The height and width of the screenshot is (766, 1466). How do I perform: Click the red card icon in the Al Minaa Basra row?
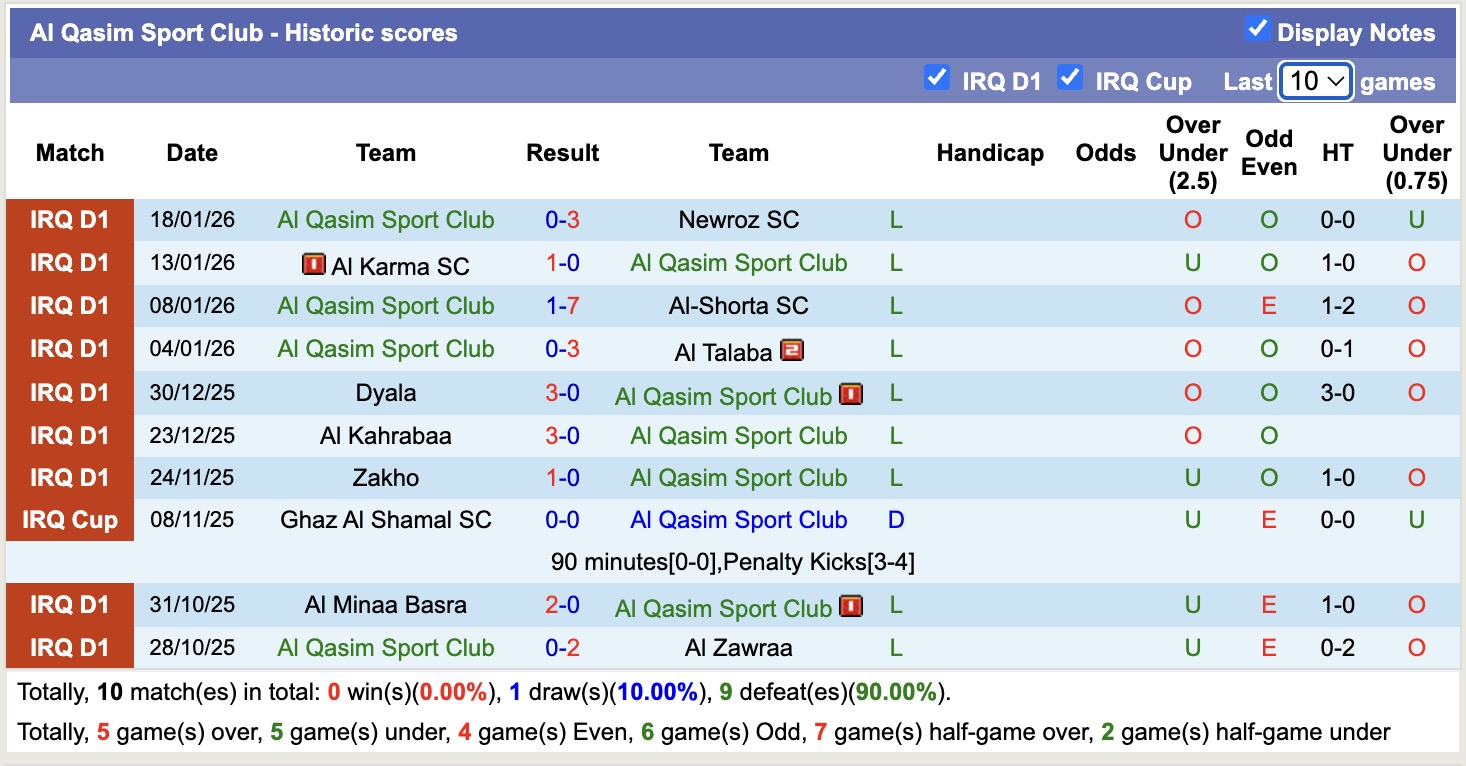coord(849,605)
